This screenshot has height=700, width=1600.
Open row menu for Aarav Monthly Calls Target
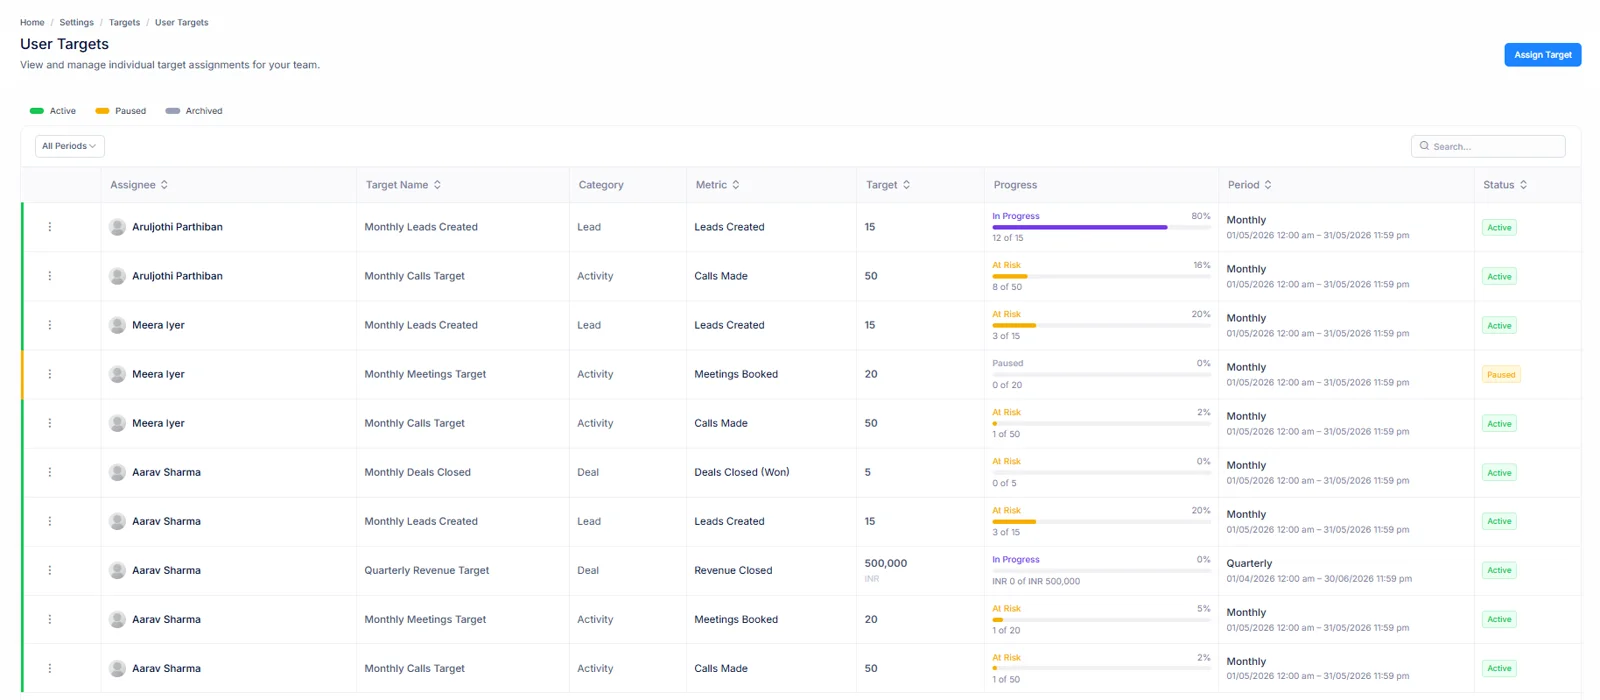(50, 668)
